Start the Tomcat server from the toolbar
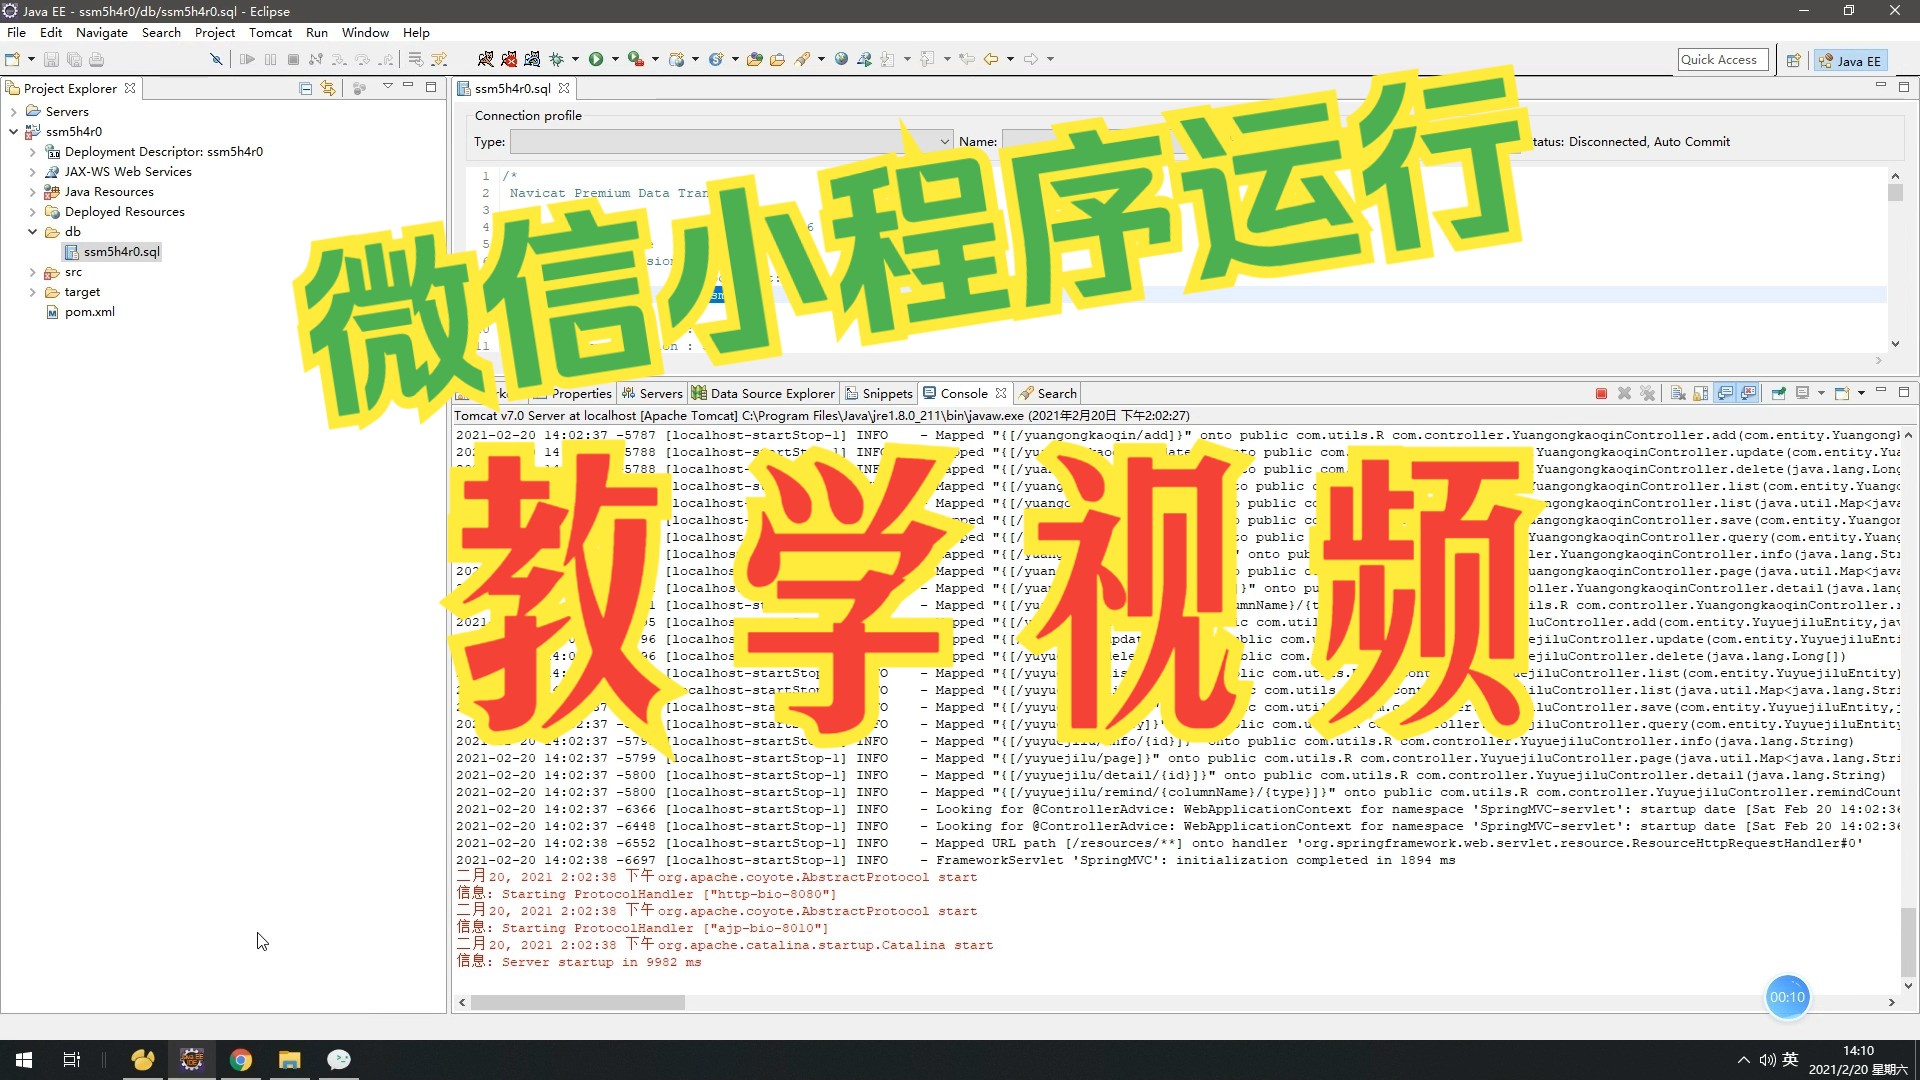This screenshot has height=1080, width=1920. pyautogui.click(x=484, y=59)
